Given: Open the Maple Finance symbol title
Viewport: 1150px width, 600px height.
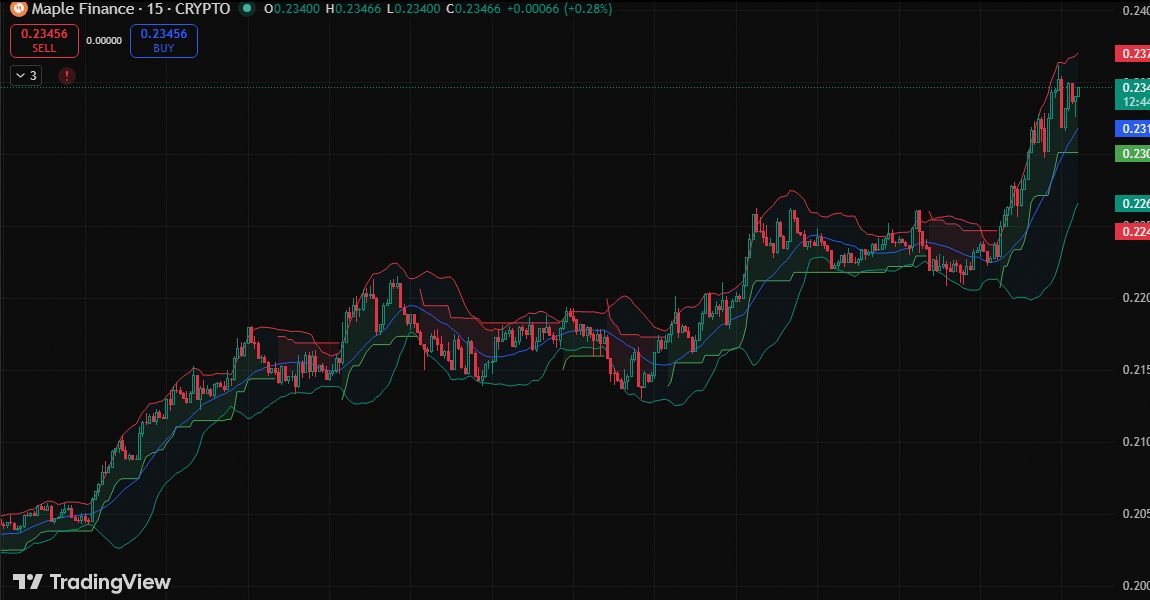Looking at the screenshot, I should [x=131, y=9].
